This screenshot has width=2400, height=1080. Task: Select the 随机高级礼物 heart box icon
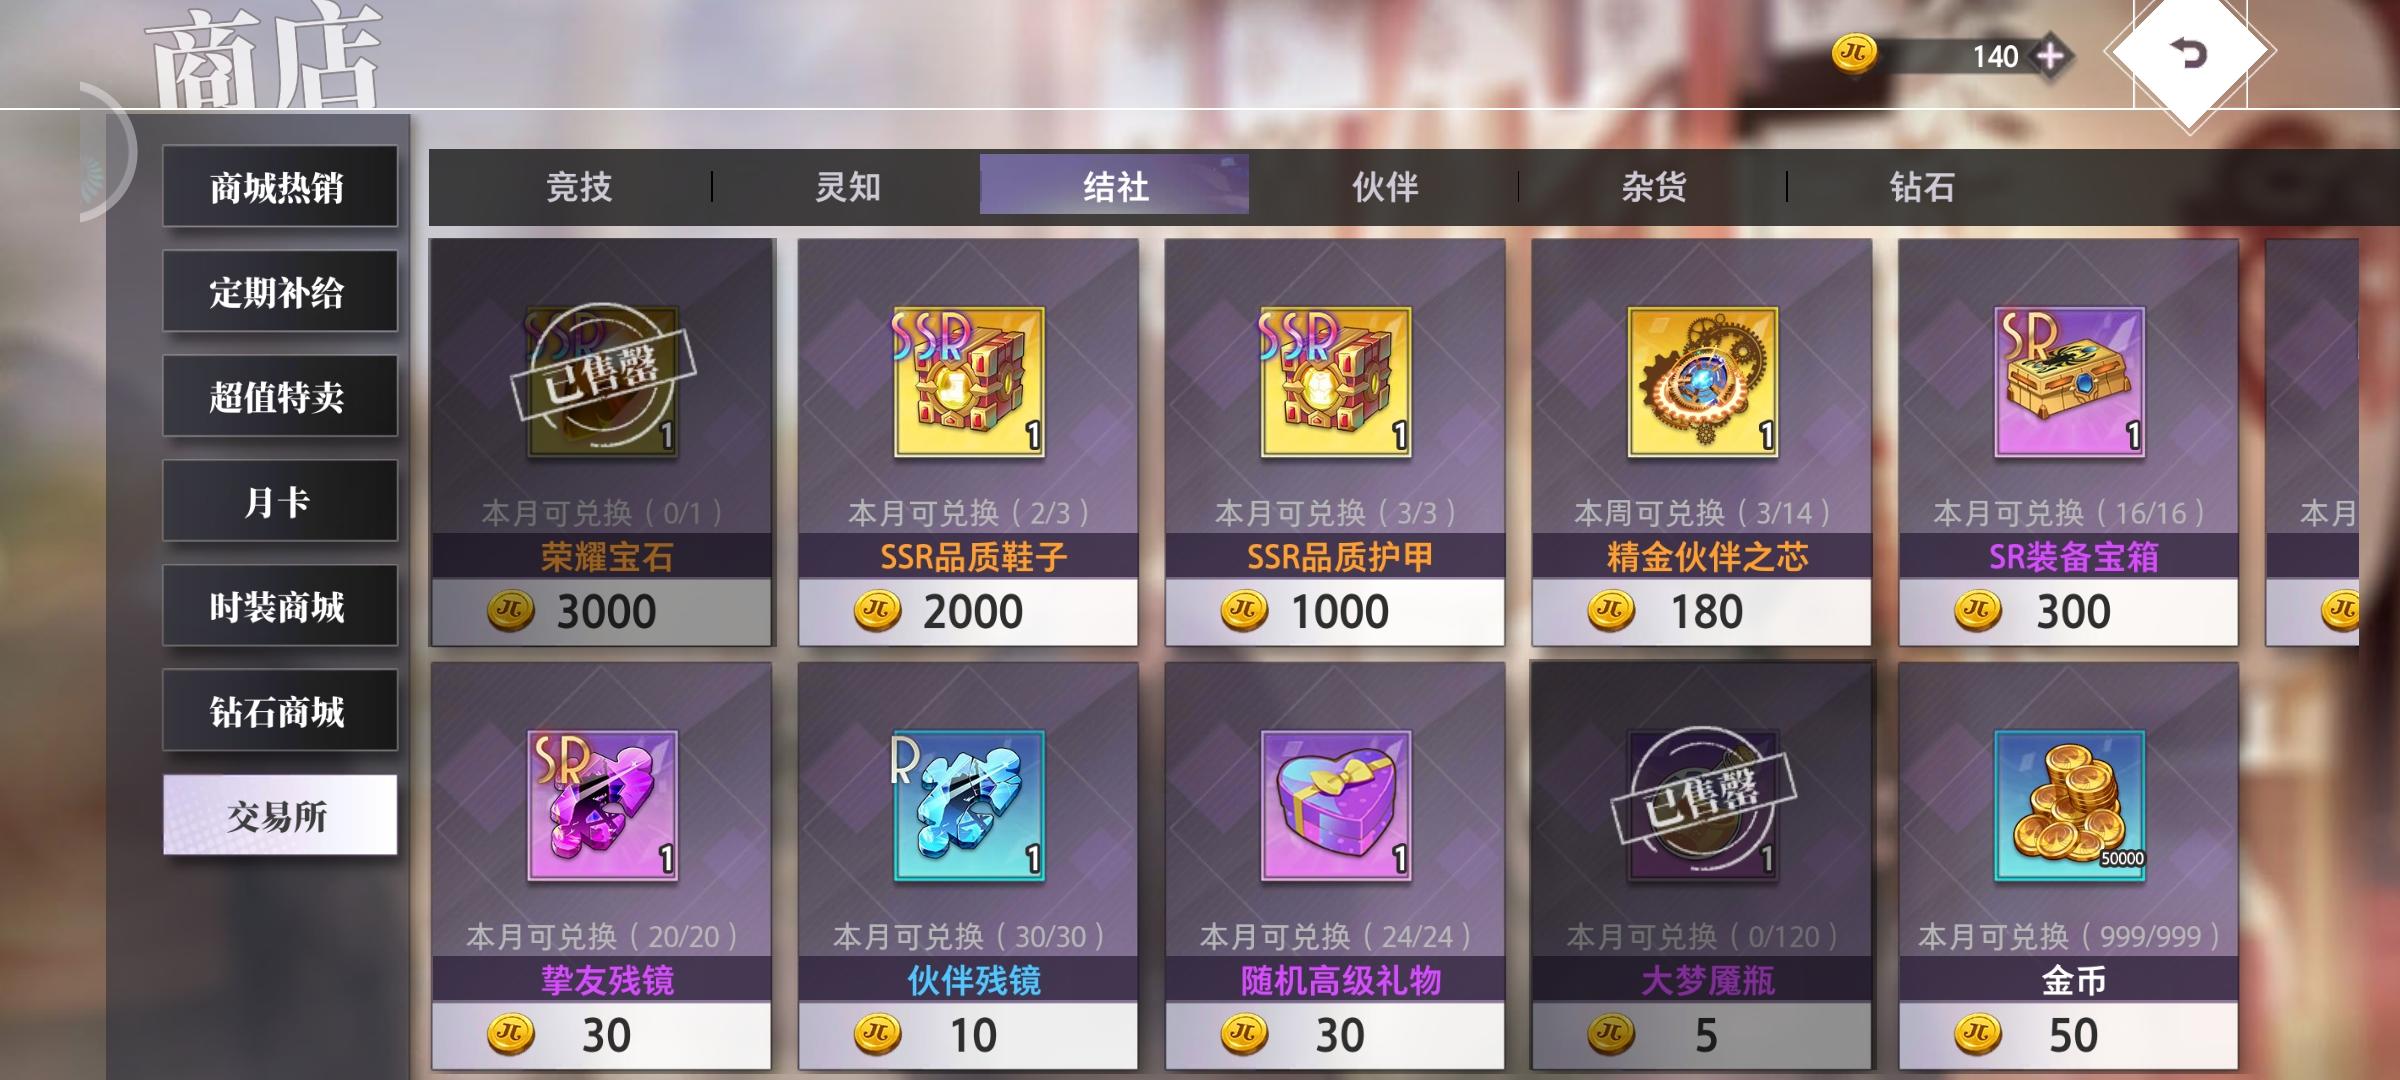(x=1336, y=805)
